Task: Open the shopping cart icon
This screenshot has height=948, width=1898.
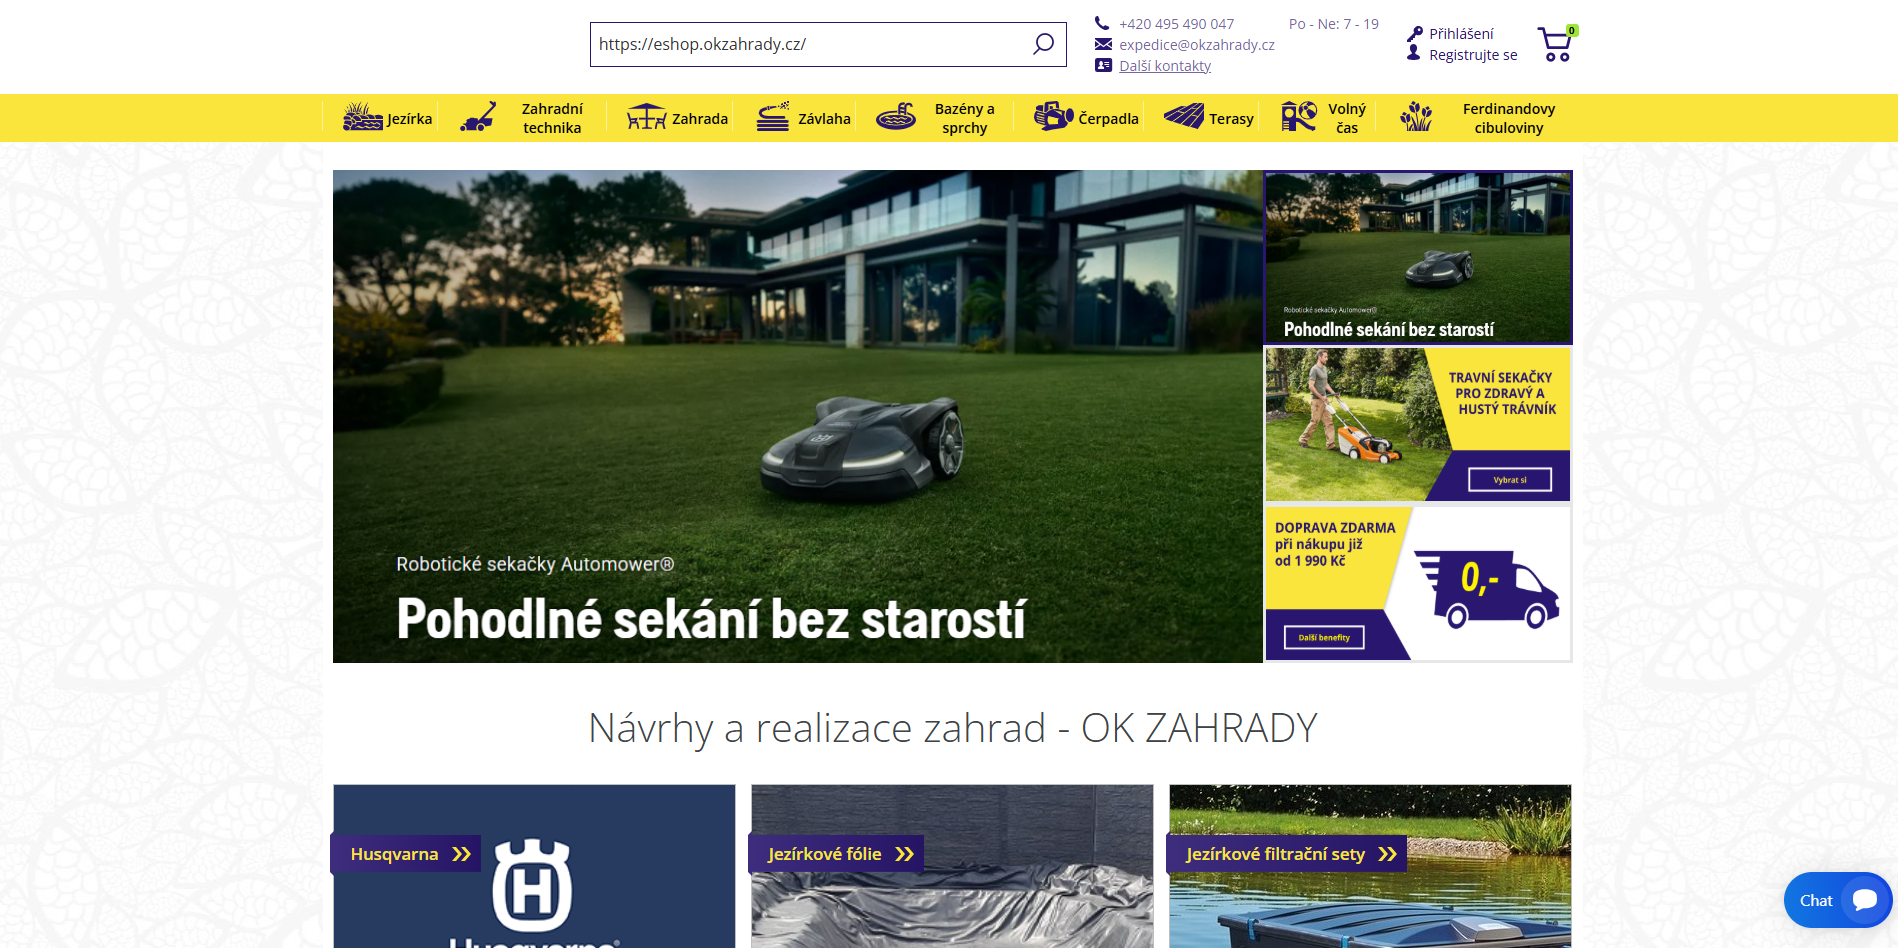Action: pos(1556,44)
